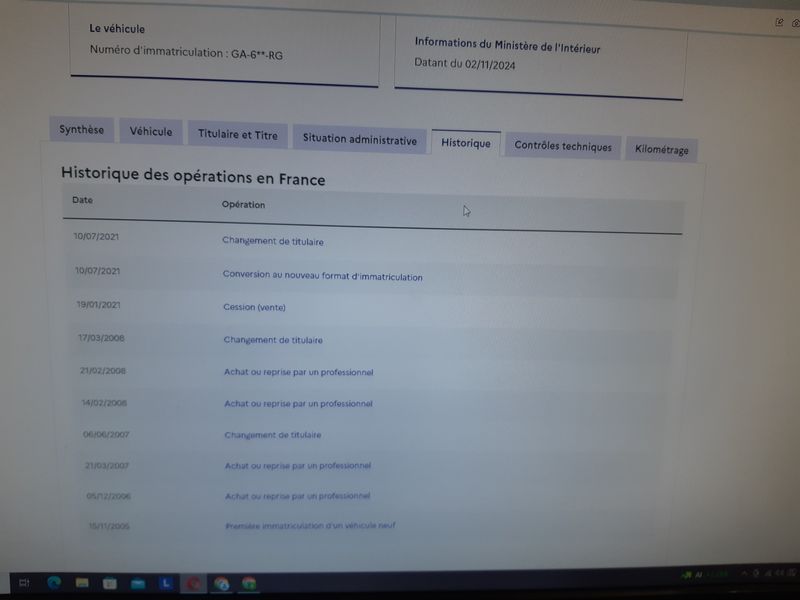Select the date 14/02/2008
This screenshot has width=800, height=600.
[x=104, y=403]
